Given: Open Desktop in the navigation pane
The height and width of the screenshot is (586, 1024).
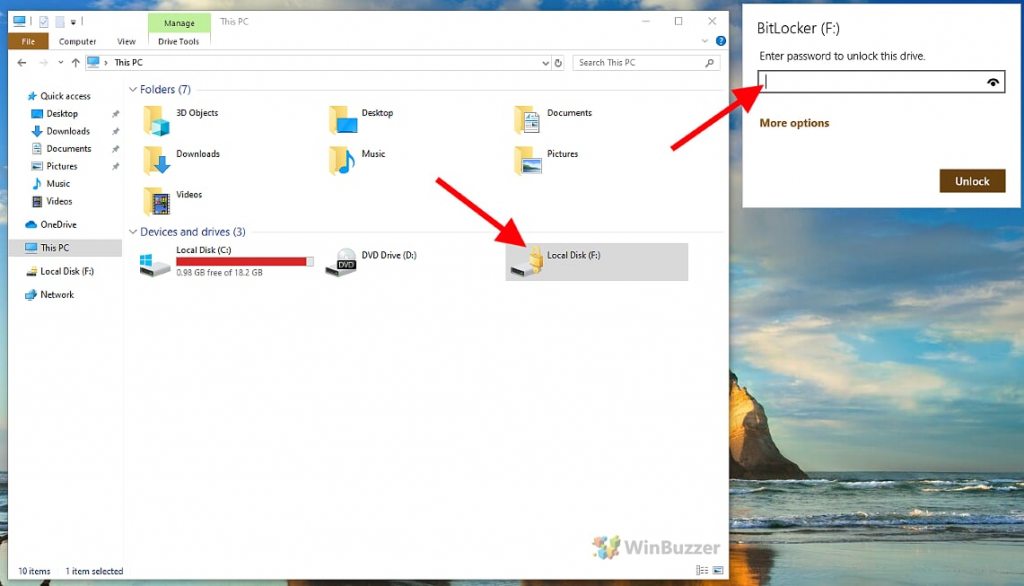Looking at the screenshot, I should click(x=62, y=114).
